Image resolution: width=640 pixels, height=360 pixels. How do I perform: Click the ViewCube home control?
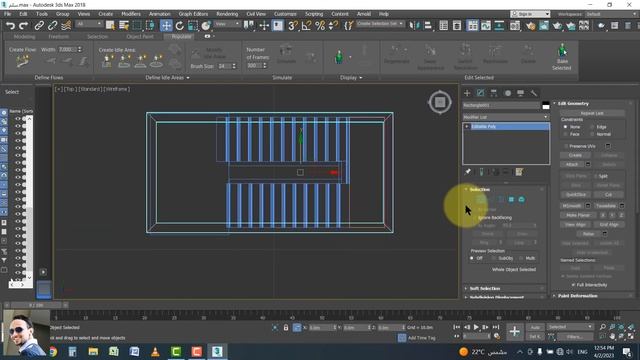[440, 102]
